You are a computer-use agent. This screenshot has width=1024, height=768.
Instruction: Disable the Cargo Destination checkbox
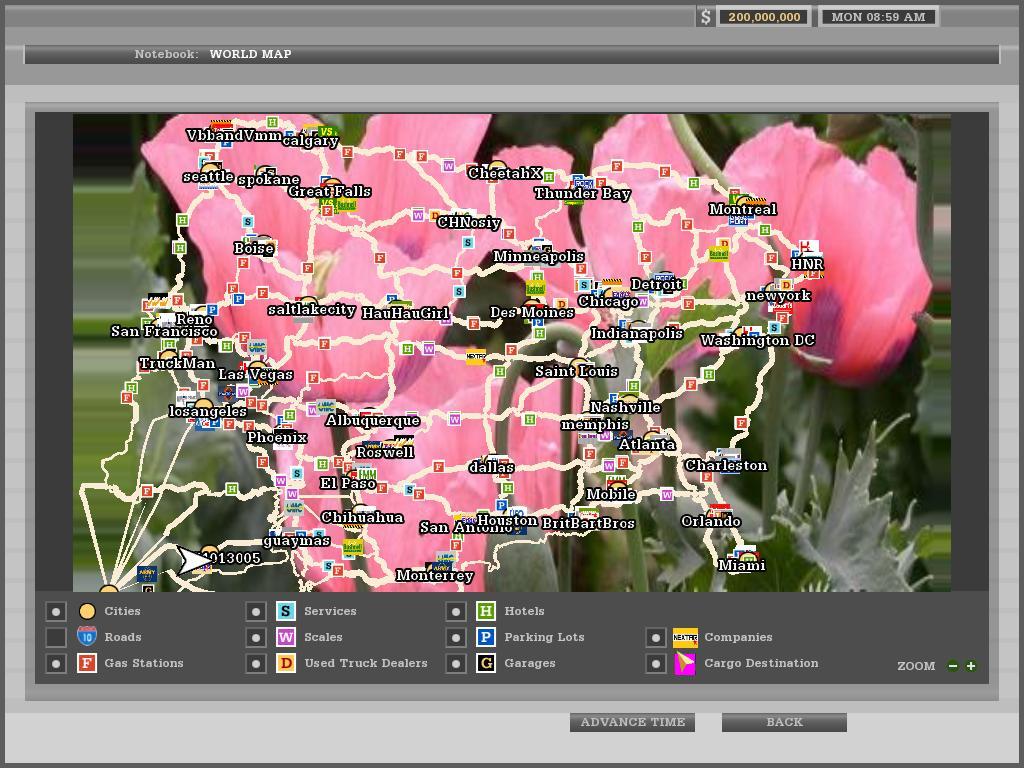pyautogui.click(x=655, y=663)
